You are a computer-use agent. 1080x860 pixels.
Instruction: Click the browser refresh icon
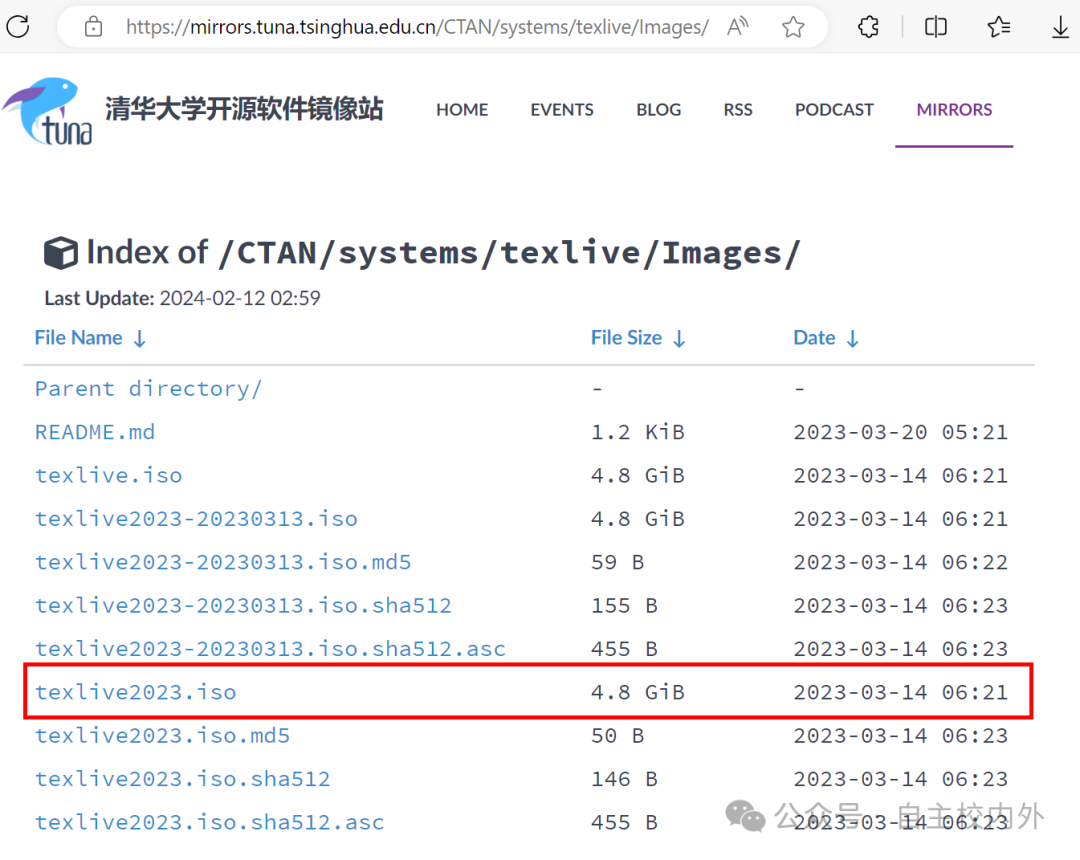(x=18, y=27)
